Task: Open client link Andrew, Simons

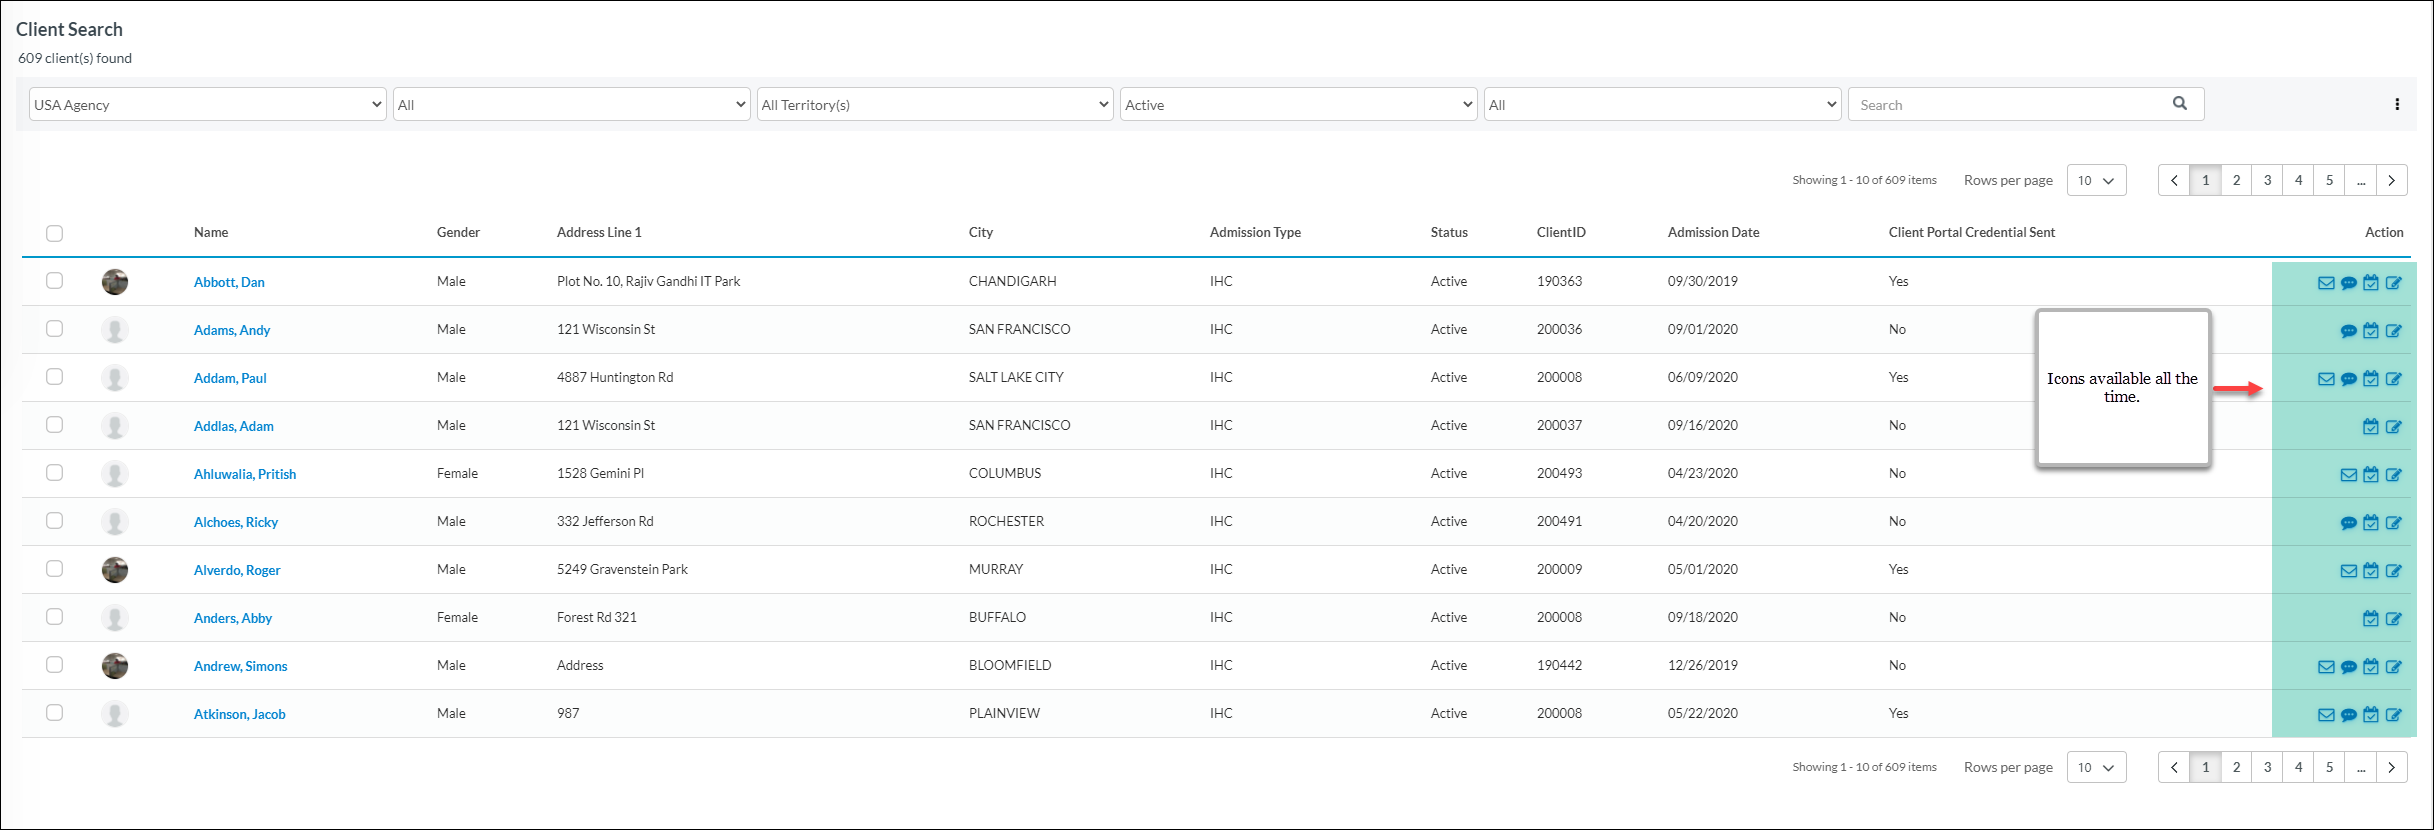Action: coord(240,666)
